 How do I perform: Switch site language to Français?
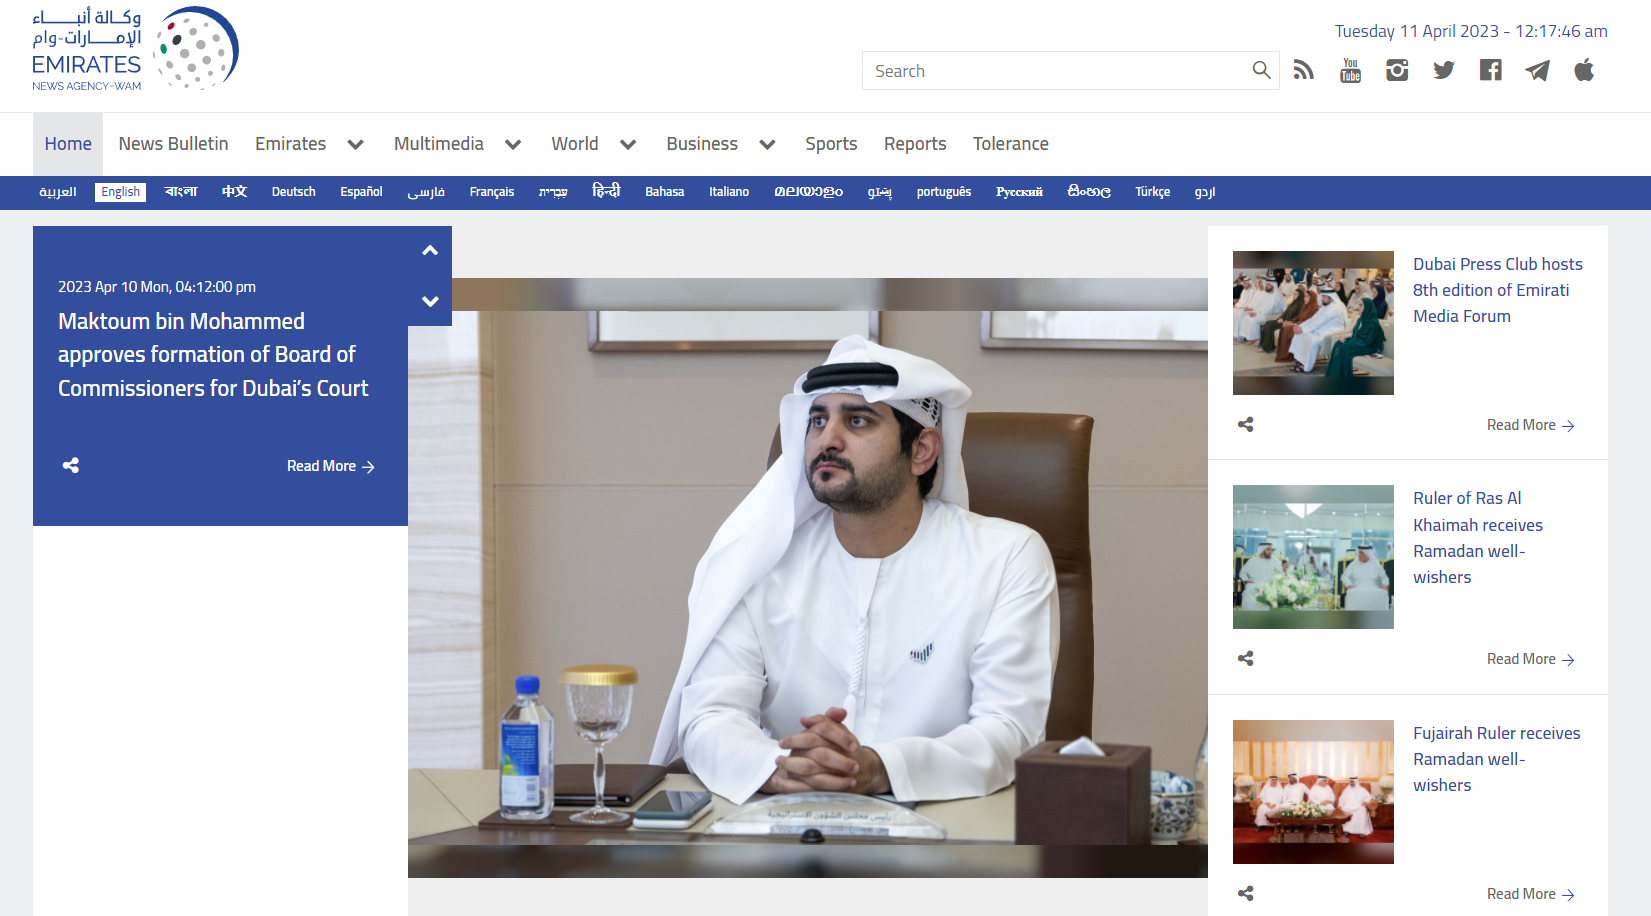(x=491, y=192)
